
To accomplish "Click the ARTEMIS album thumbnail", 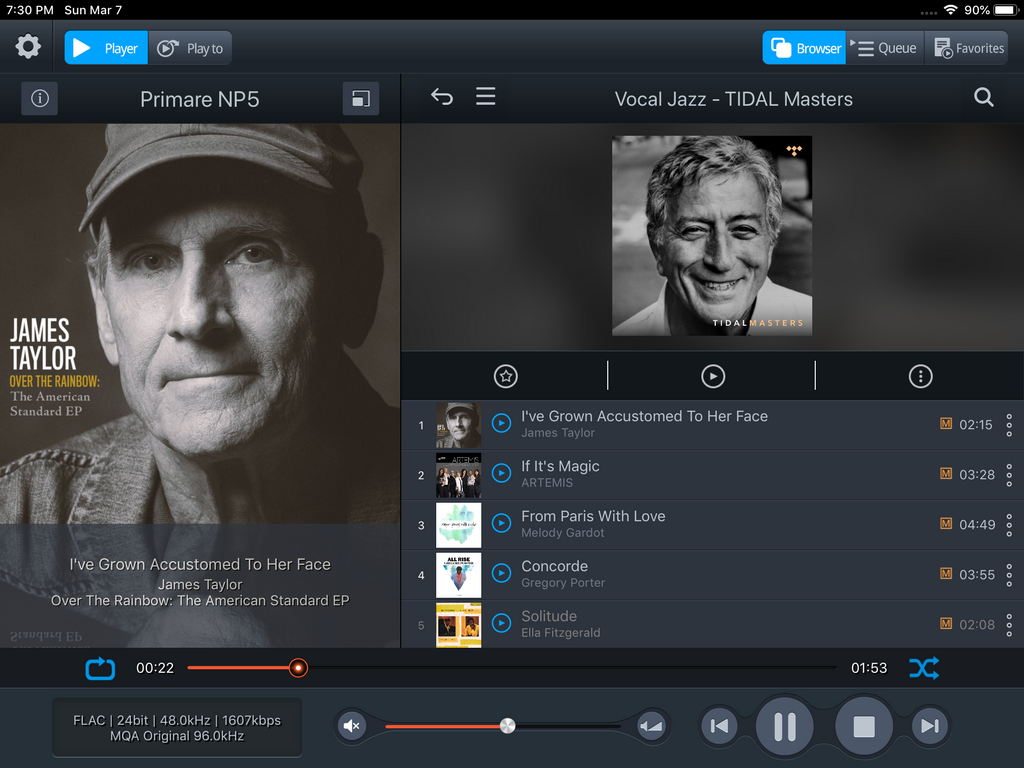I will point(458,475).
